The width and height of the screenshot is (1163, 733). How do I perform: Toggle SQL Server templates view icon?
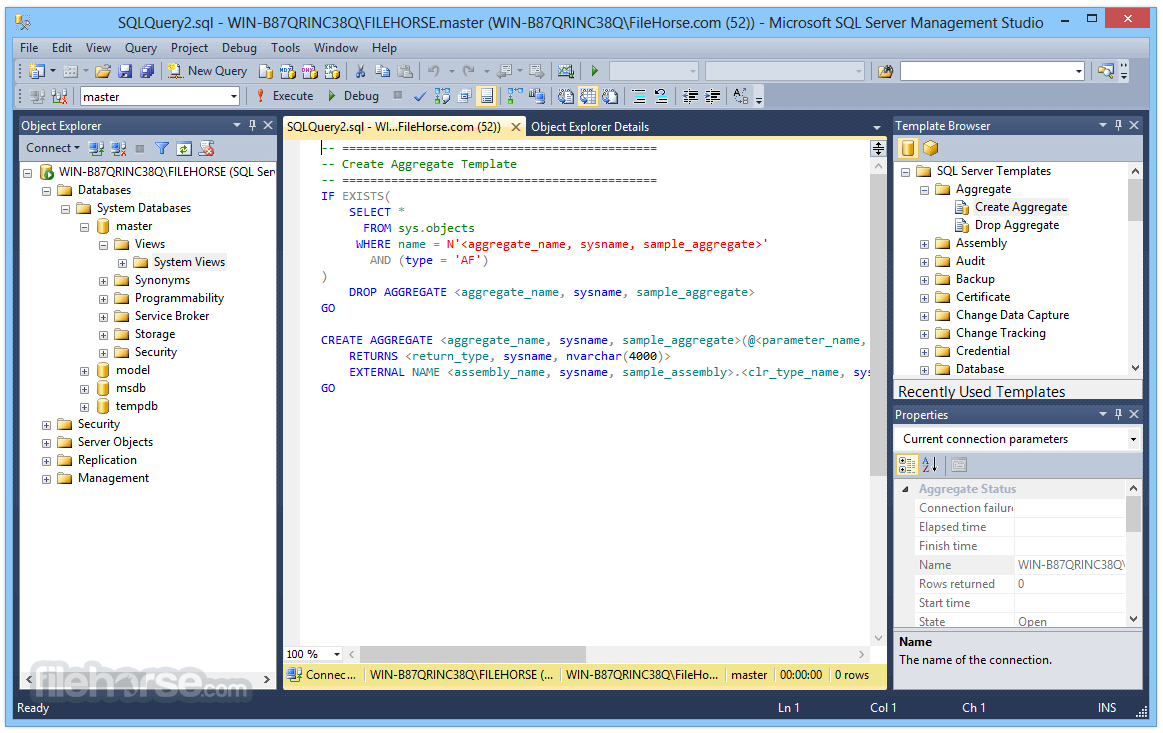coord(908,148)
